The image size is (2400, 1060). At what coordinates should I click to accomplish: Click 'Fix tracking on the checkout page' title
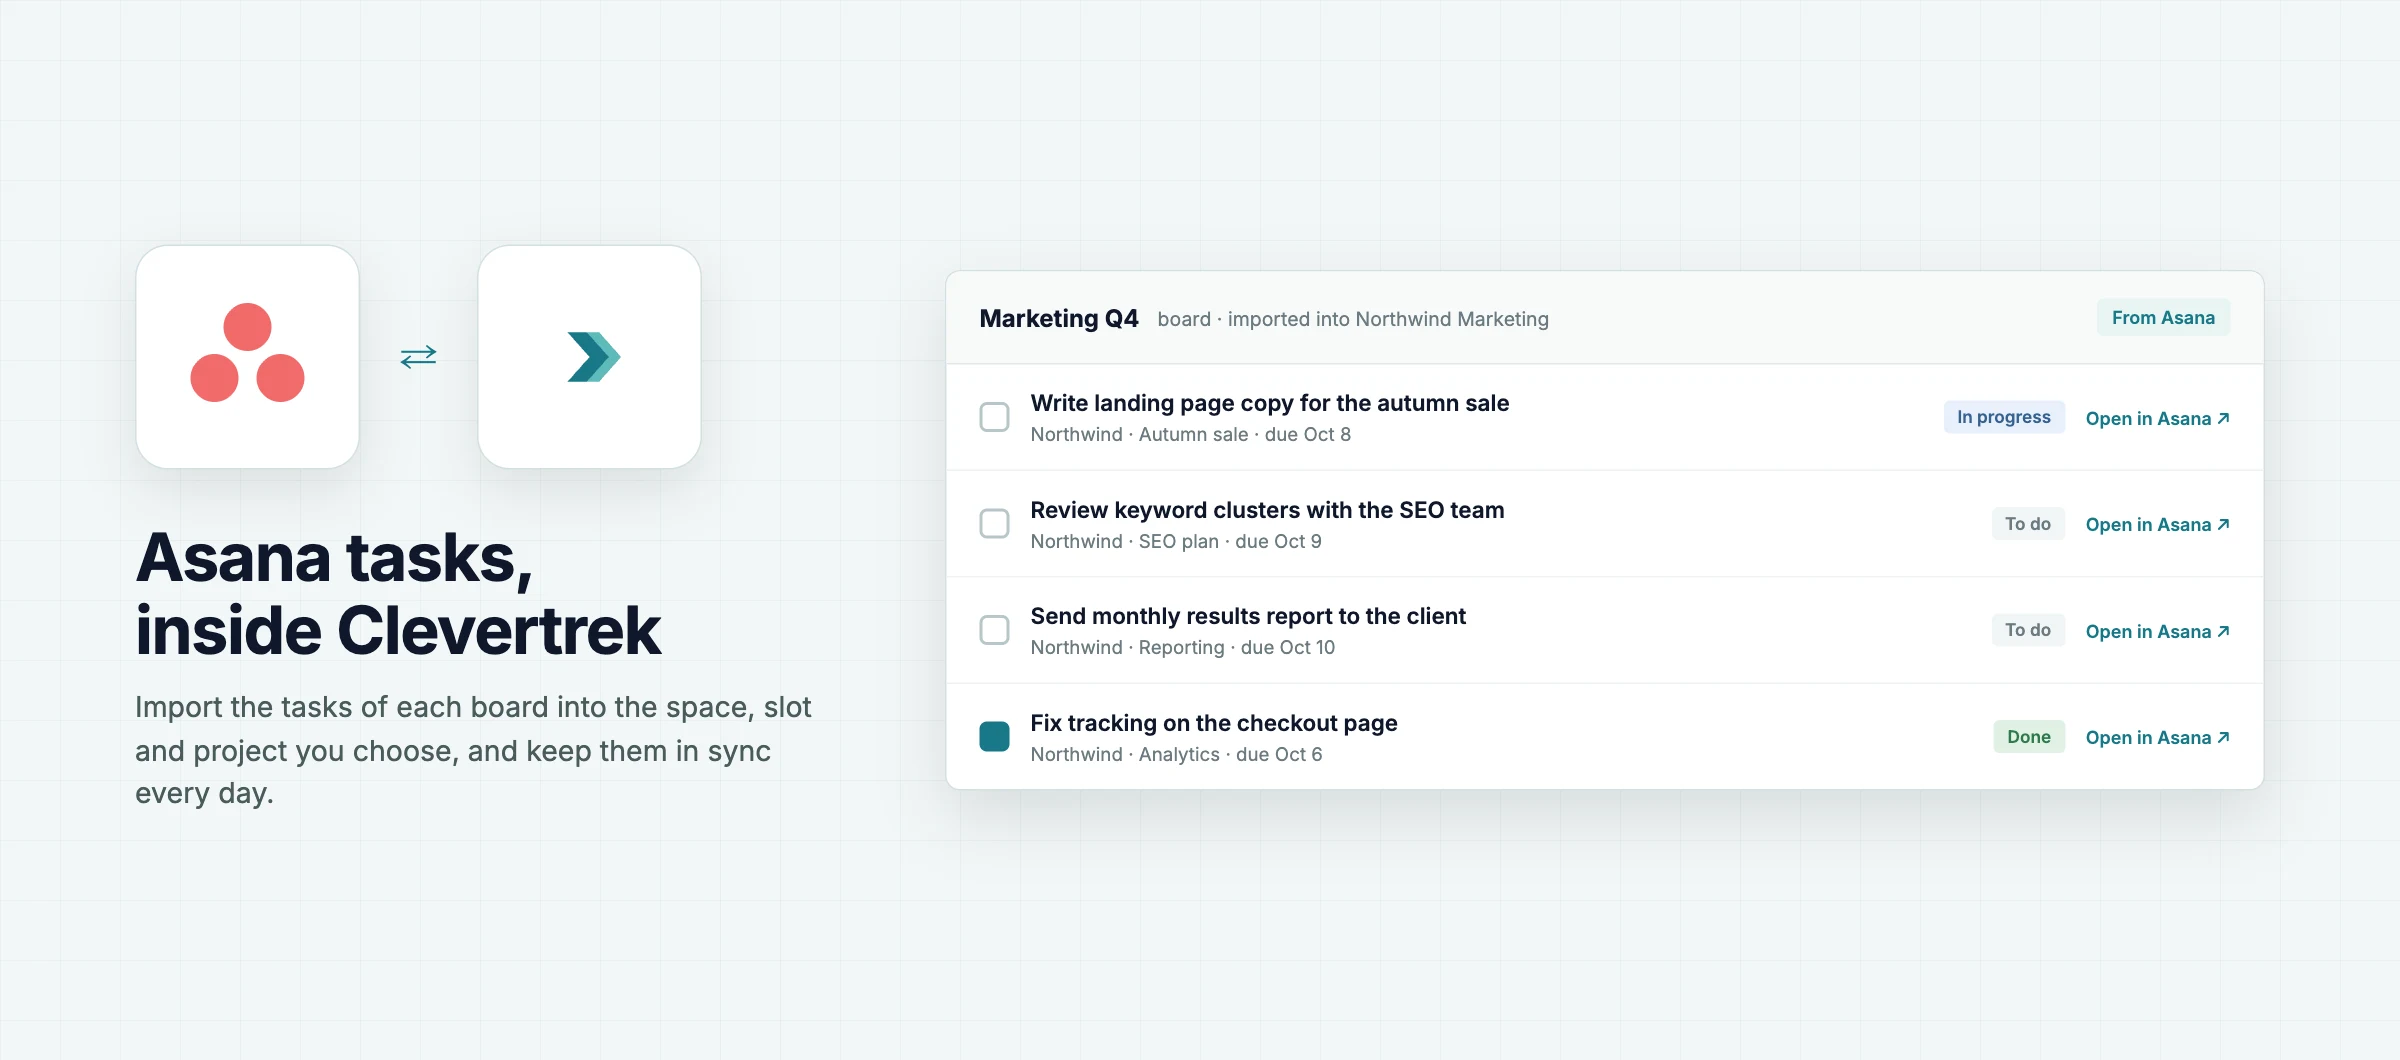pyautogui.click(x=1214, y=723)
